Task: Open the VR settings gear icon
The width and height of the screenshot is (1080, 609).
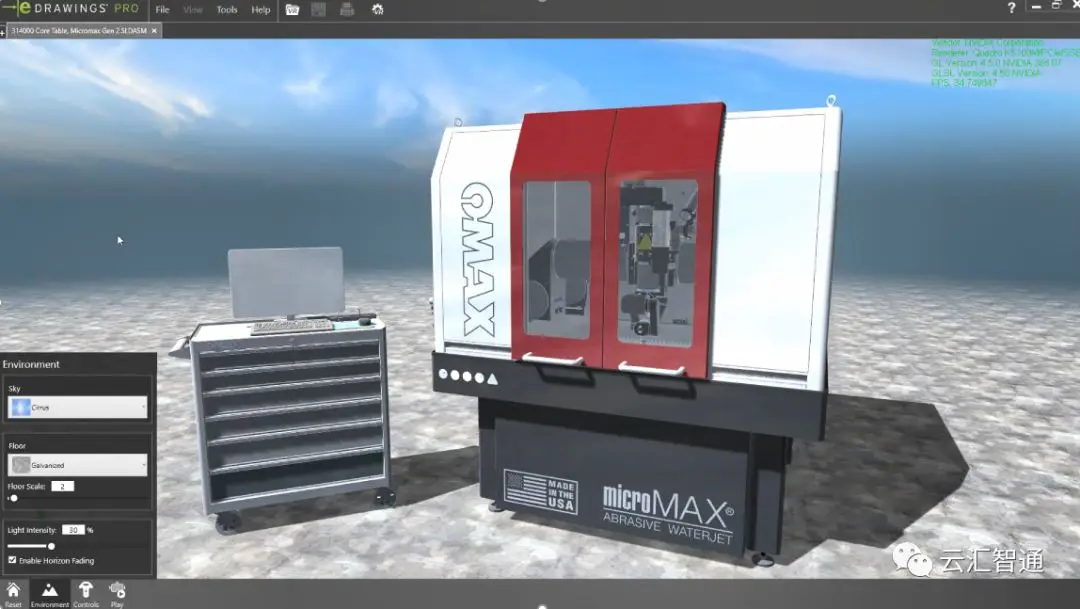Action: (x=377, y=10)
